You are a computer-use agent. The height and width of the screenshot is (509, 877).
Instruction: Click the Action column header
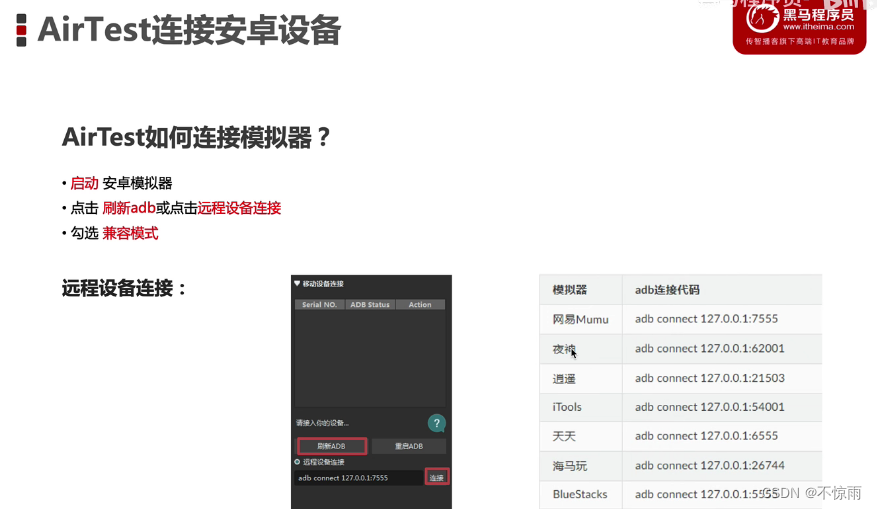click(420, 304)
